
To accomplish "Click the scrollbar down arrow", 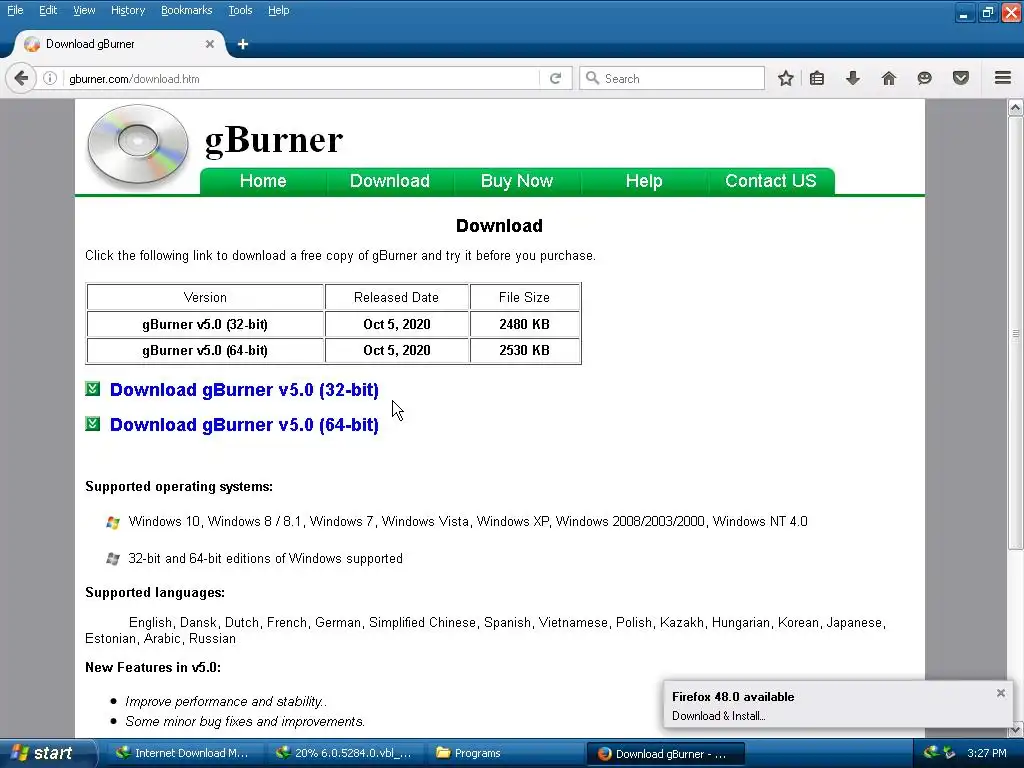I will 1016,729.
